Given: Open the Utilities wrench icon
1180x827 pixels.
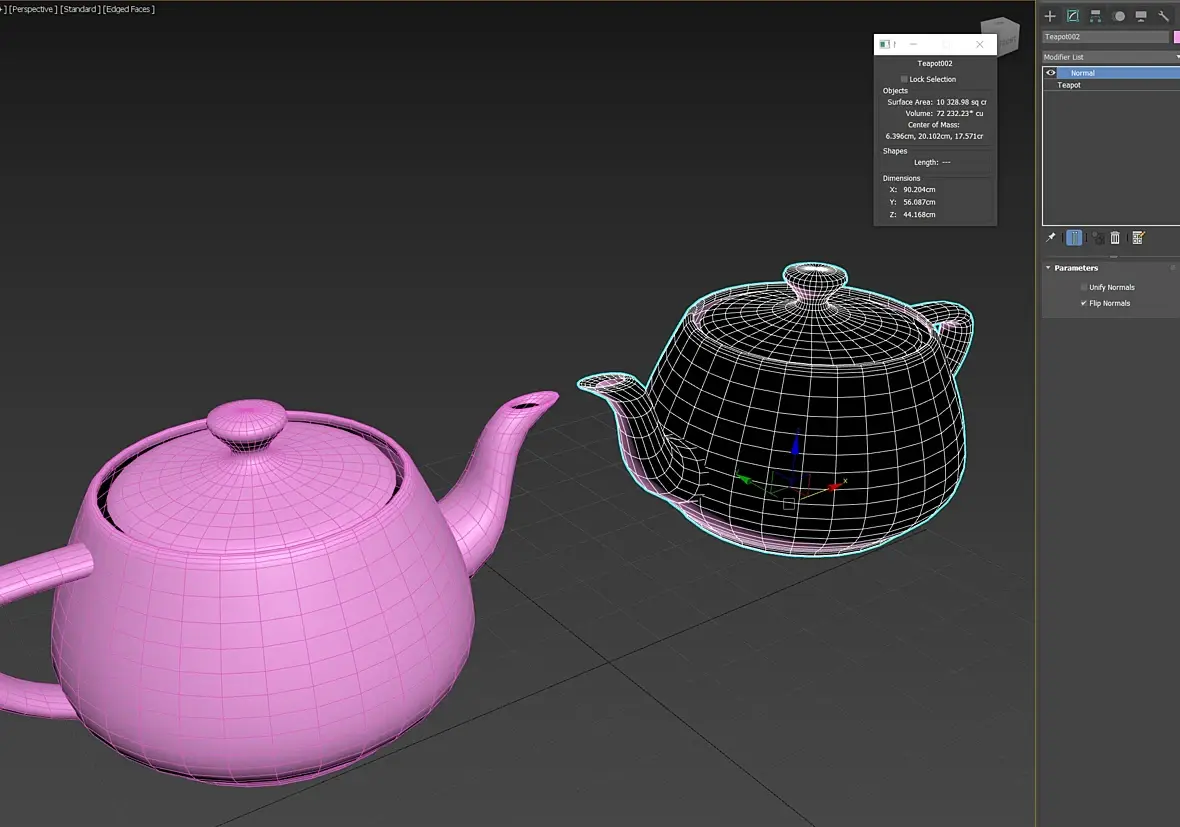Looking at the screenshot, I should [x=1163, y=16].
